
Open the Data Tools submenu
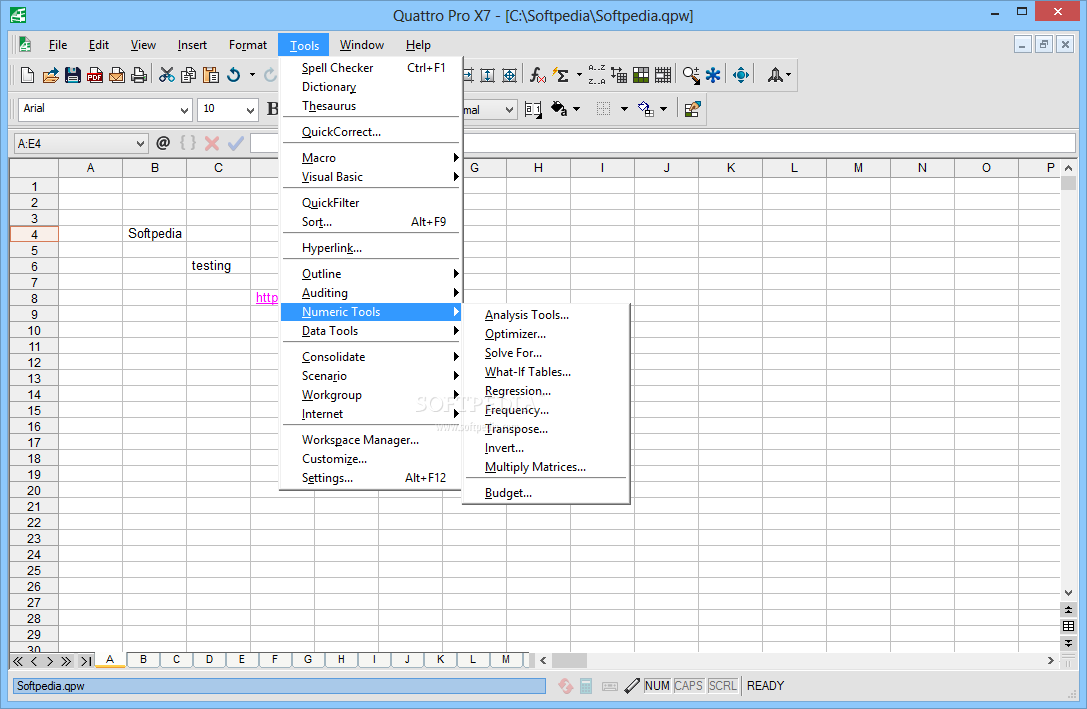(x=372, y=331)
